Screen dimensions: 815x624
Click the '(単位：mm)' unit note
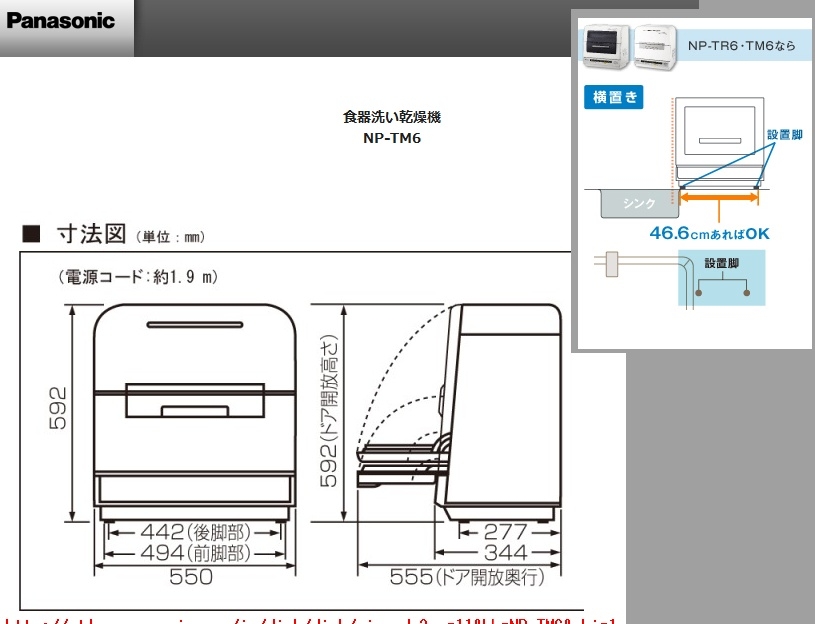(x=170, y=237)
